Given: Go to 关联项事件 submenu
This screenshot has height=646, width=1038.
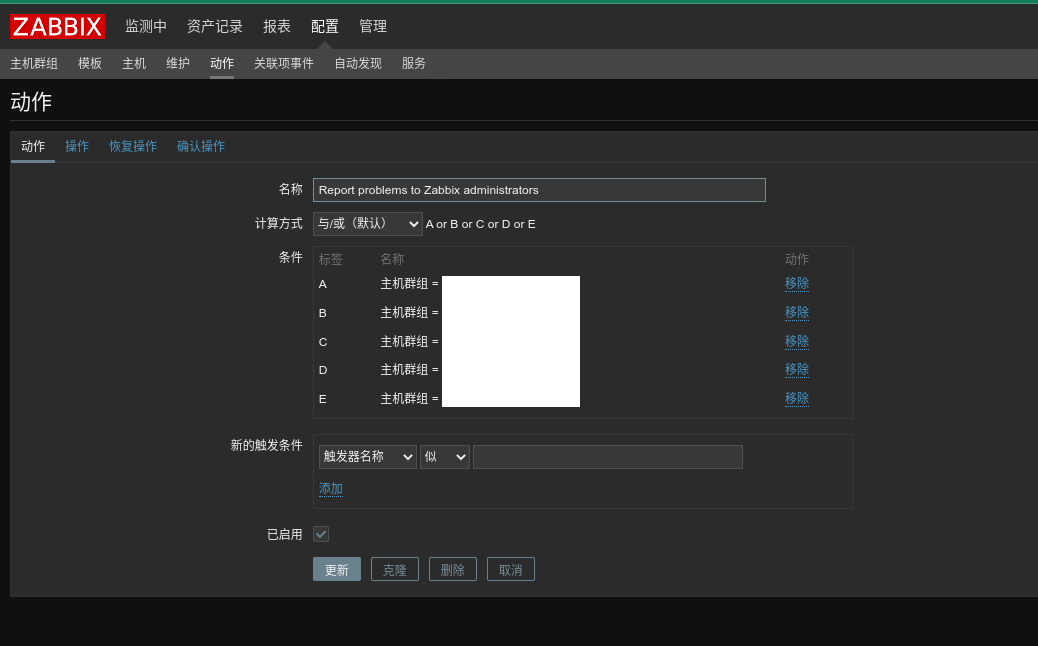Looking at the screenshot, I should 283,64.
